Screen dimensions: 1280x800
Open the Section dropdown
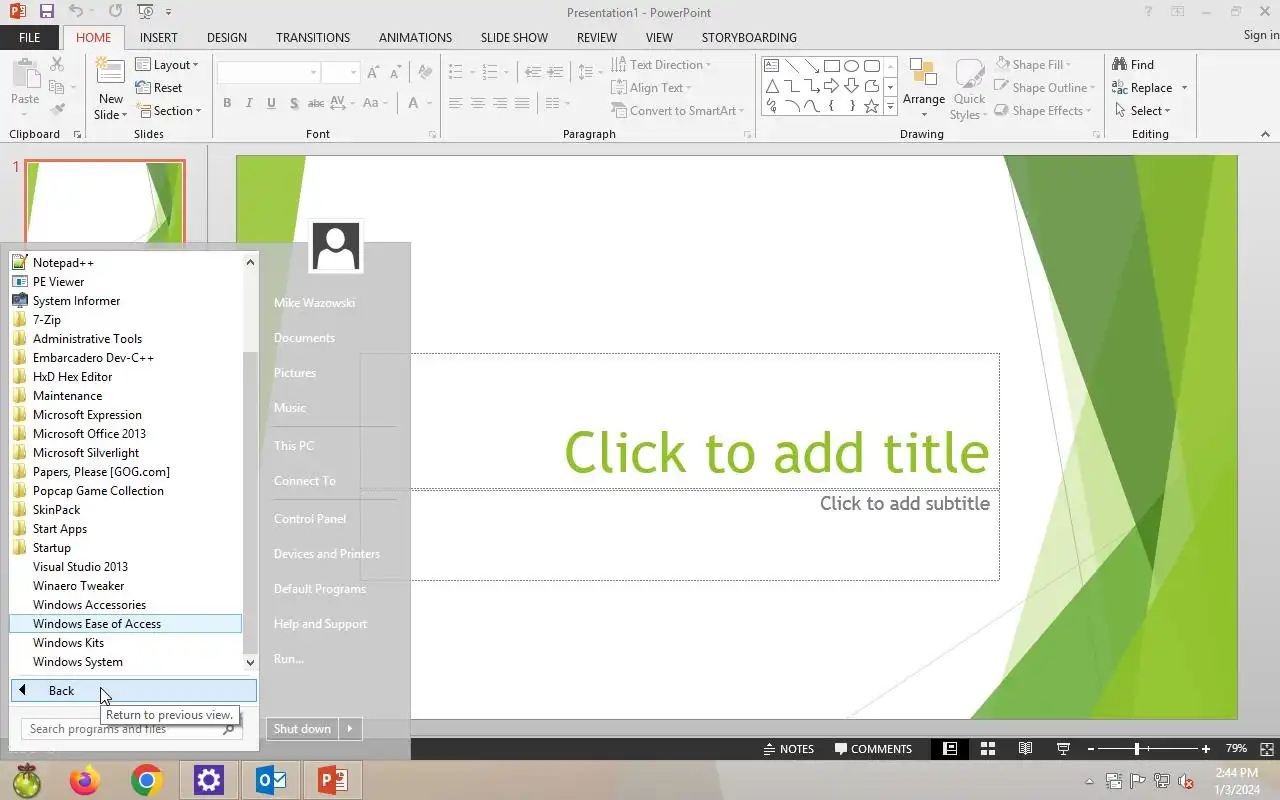click(170, 111)
